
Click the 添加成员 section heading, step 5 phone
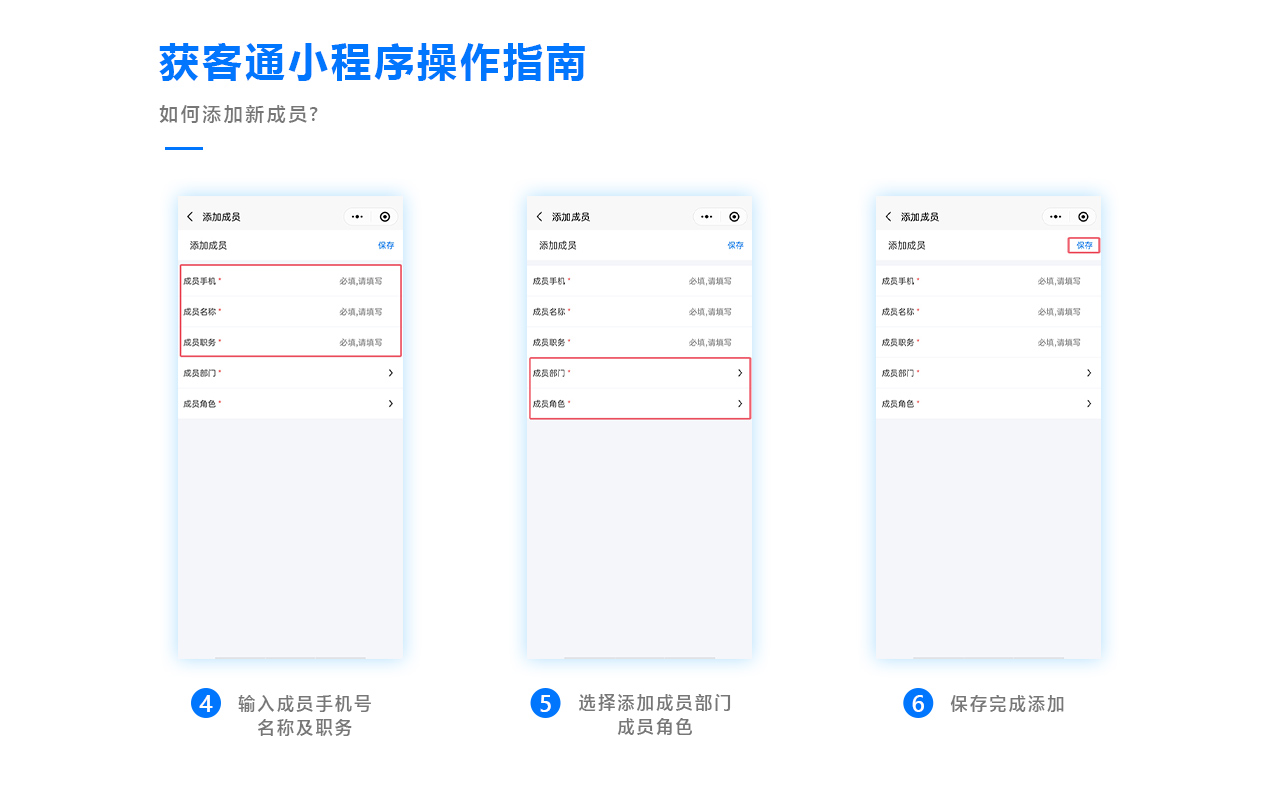pos(557,245)
